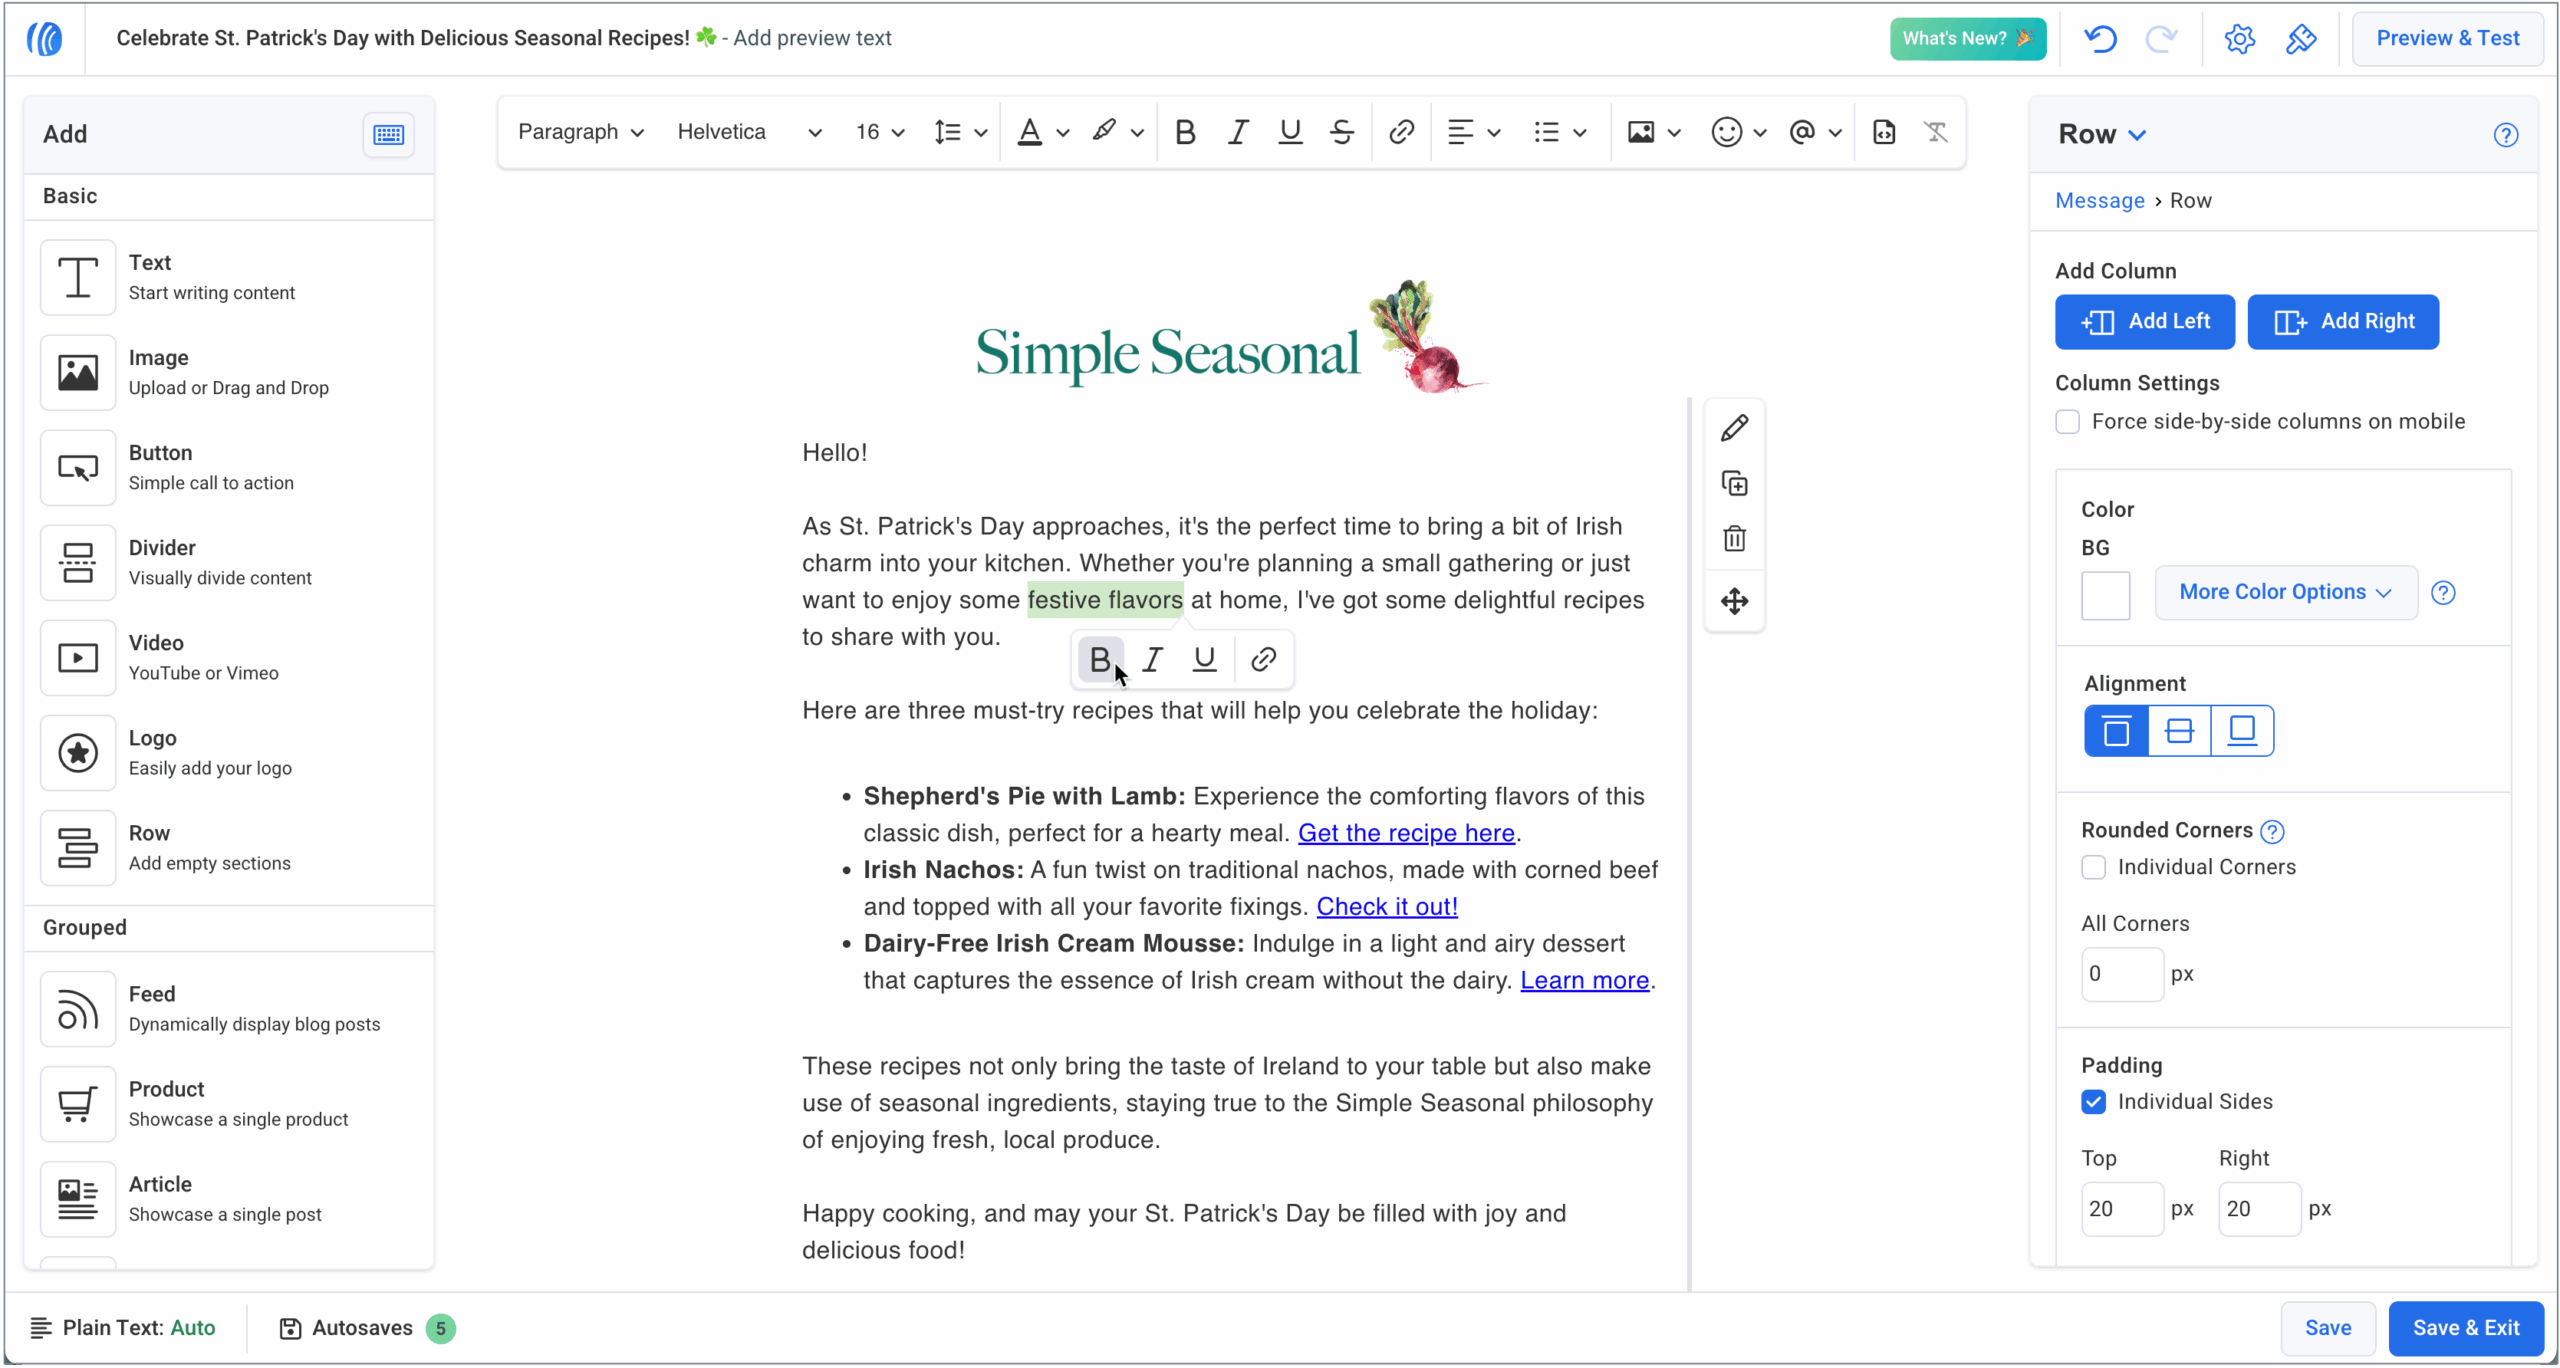The image size is (2560, 1368).
Task: Click the clear formatting icon in the toolbar
Action: pyautogui.click(x=1936, y=132)
